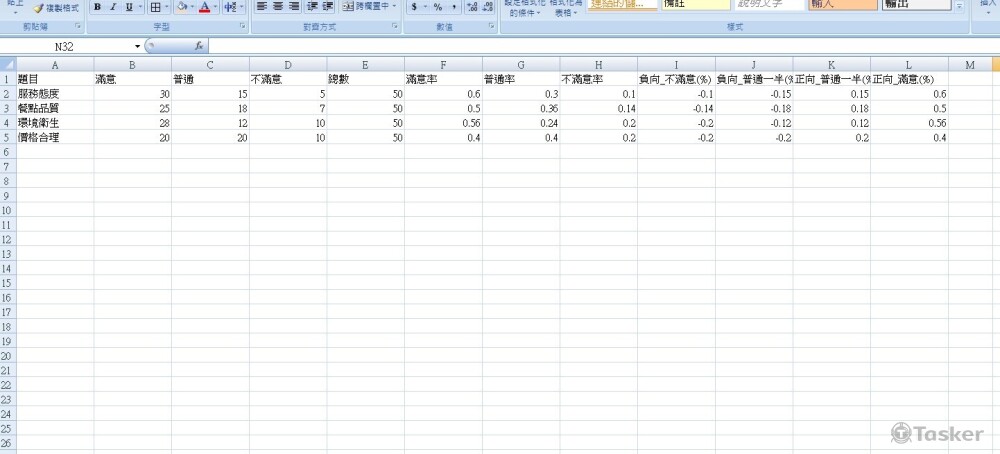Open the Name Box dropdown arrow

[x=138, y=47]
